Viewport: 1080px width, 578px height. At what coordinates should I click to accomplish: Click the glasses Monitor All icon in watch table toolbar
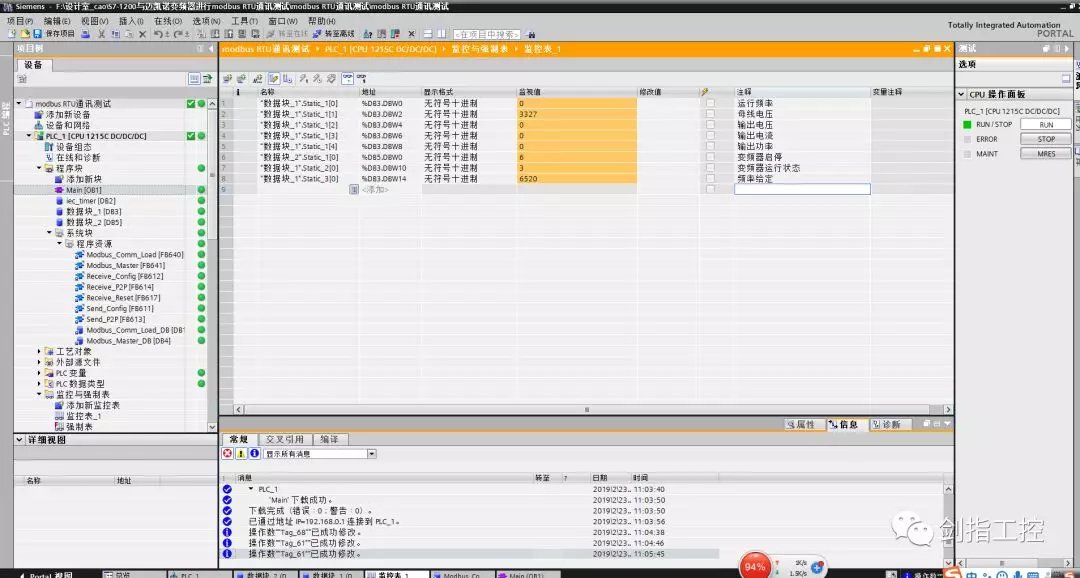(x=347, y=77)
